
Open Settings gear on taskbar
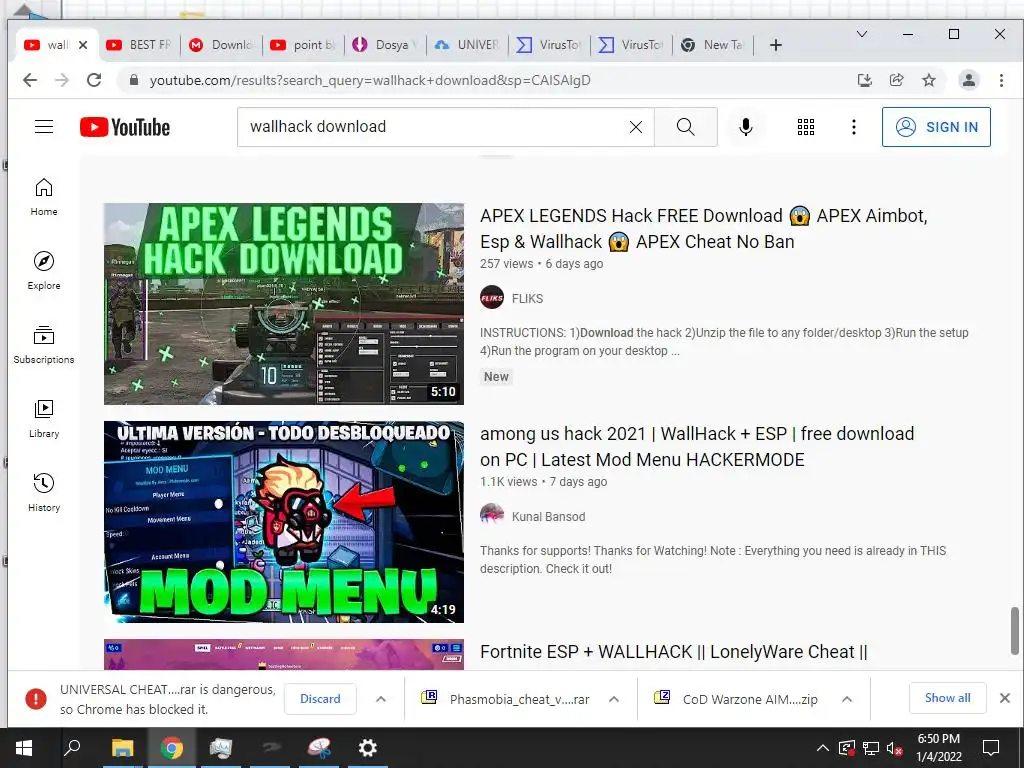click(368, 748)
